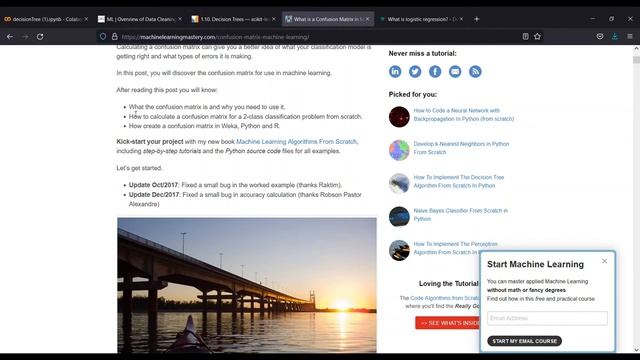Click the bridge sunset article image

click(x=247, y=285)
